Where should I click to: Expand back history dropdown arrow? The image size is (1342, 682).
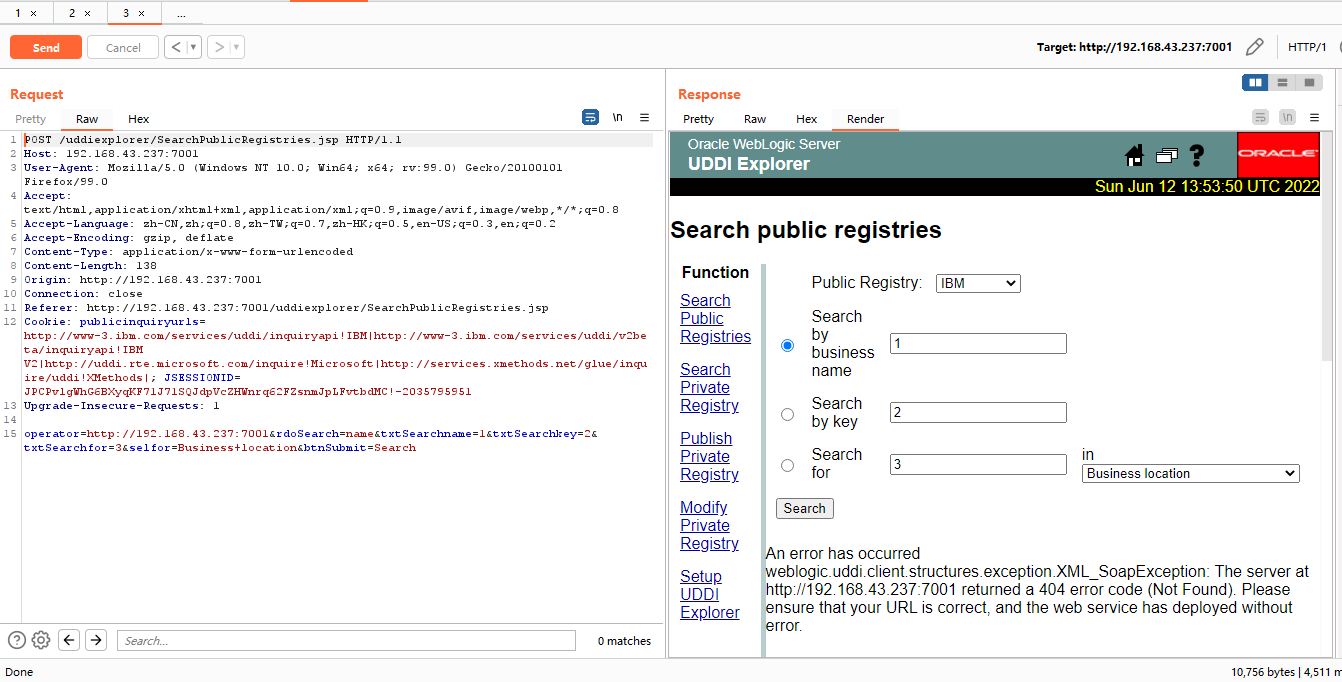pos(193,47)
